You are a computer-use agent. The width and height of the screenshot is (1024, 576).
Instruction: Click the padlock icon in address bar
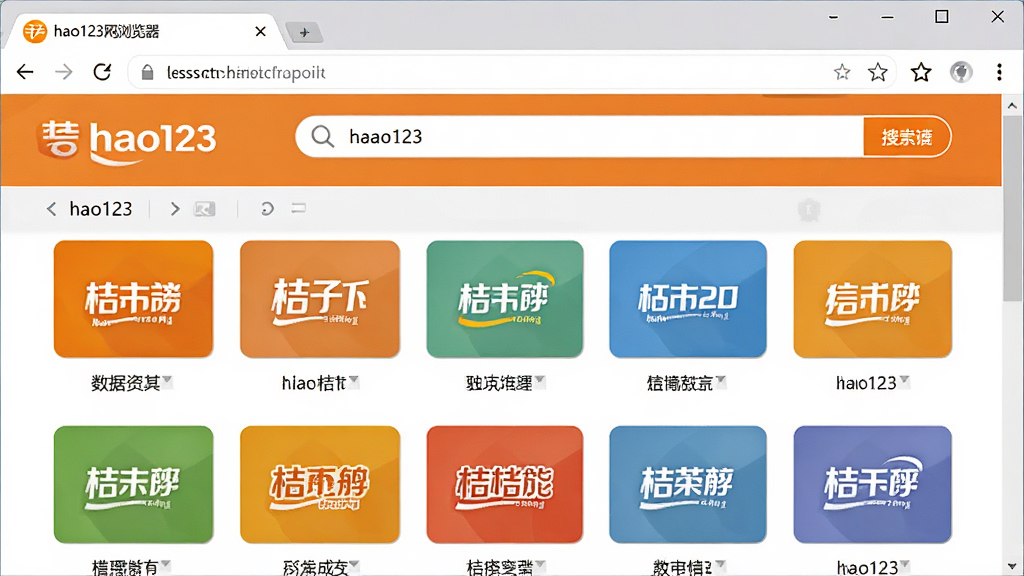(148, 72)
